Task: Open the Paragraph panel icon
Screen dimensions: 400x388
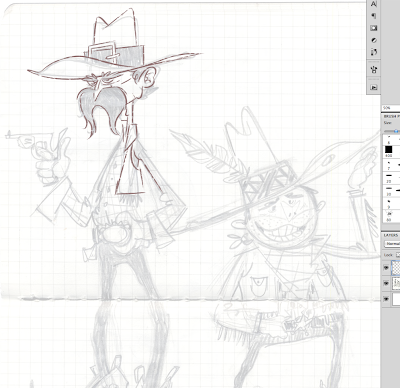Action: coord(374,16)
